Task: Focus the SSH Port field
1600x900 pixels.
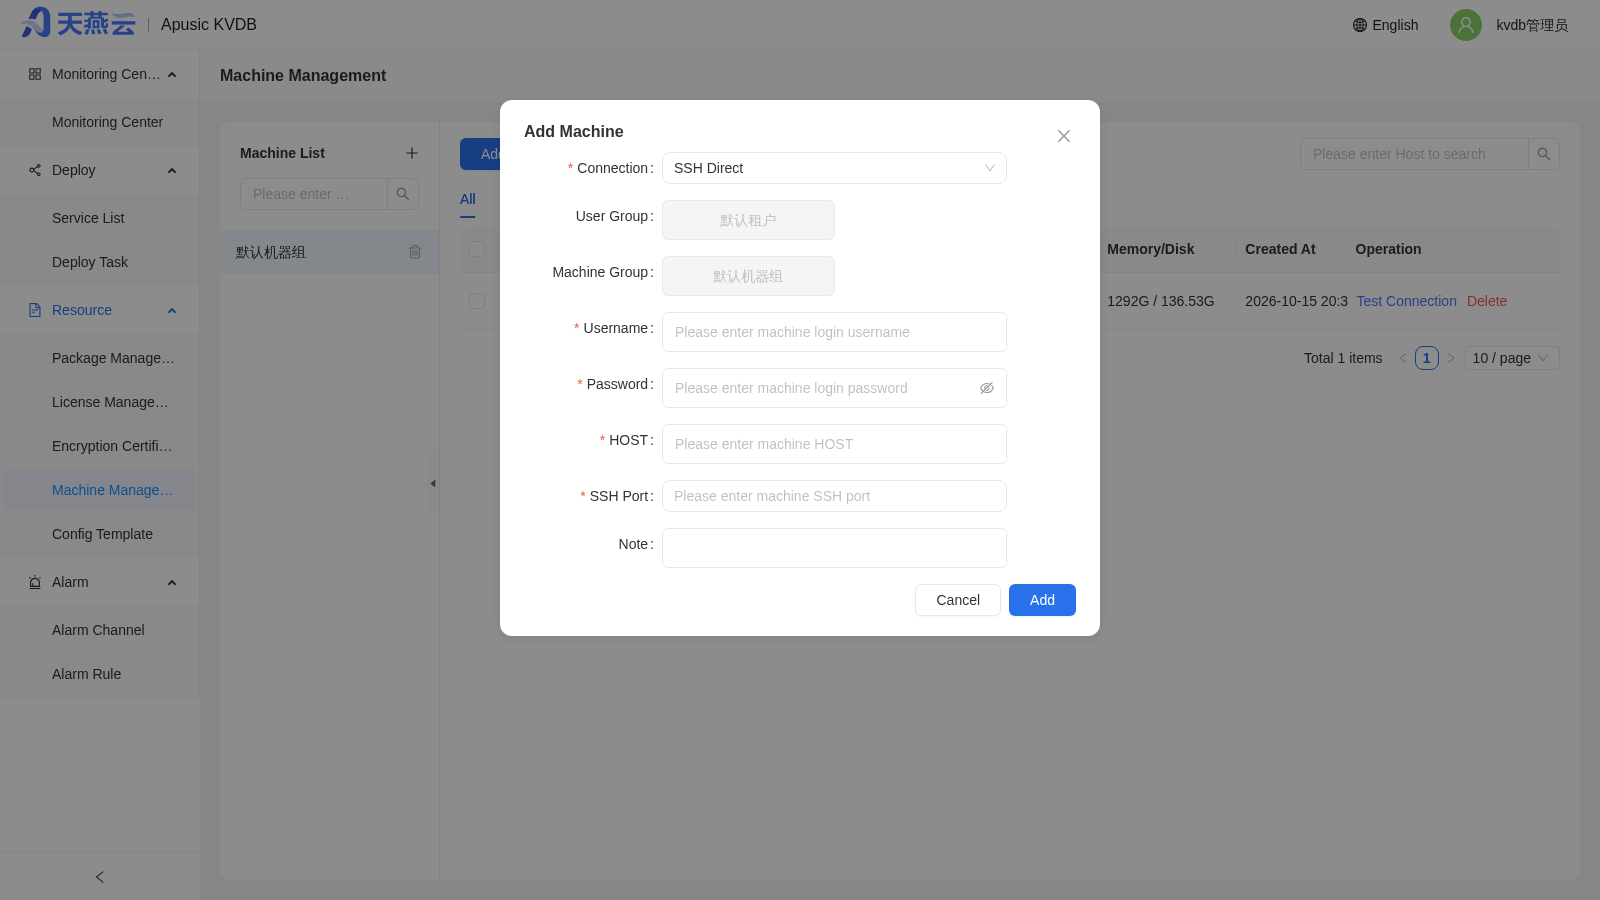Action: [834, 496]
